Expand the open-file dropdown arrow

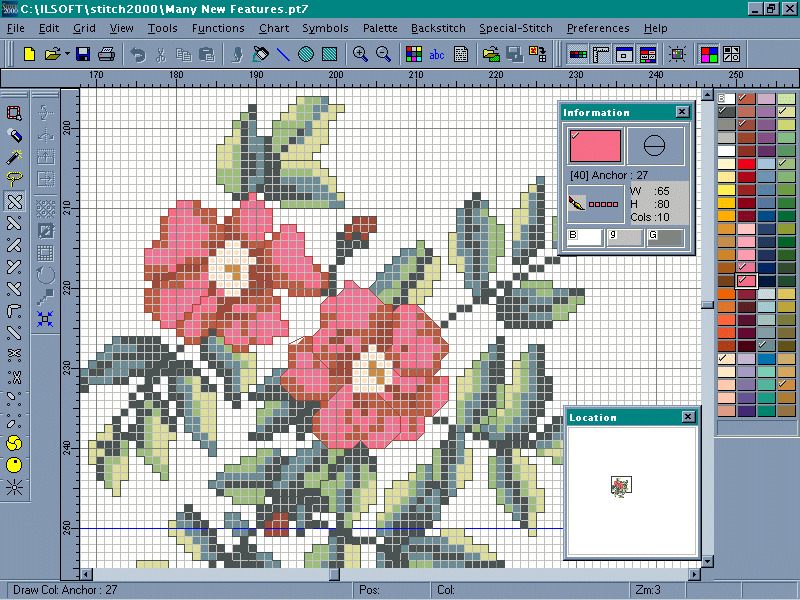point(67,53)
